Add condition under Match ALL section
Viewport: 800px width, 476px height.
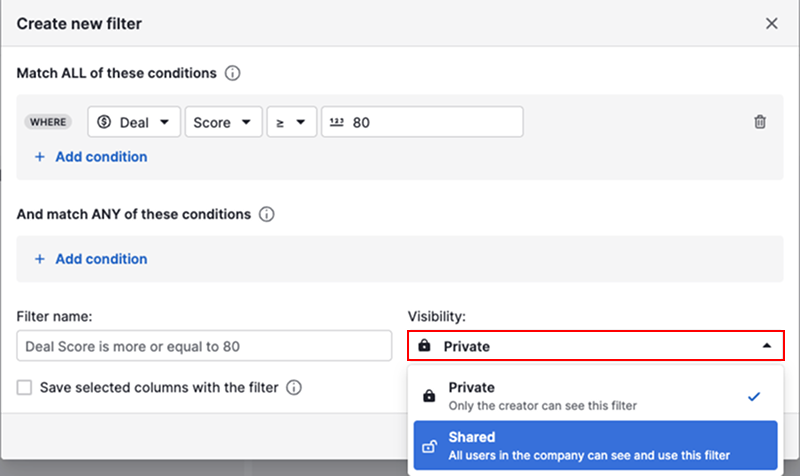pyautogui.click(x=100, y=157)
